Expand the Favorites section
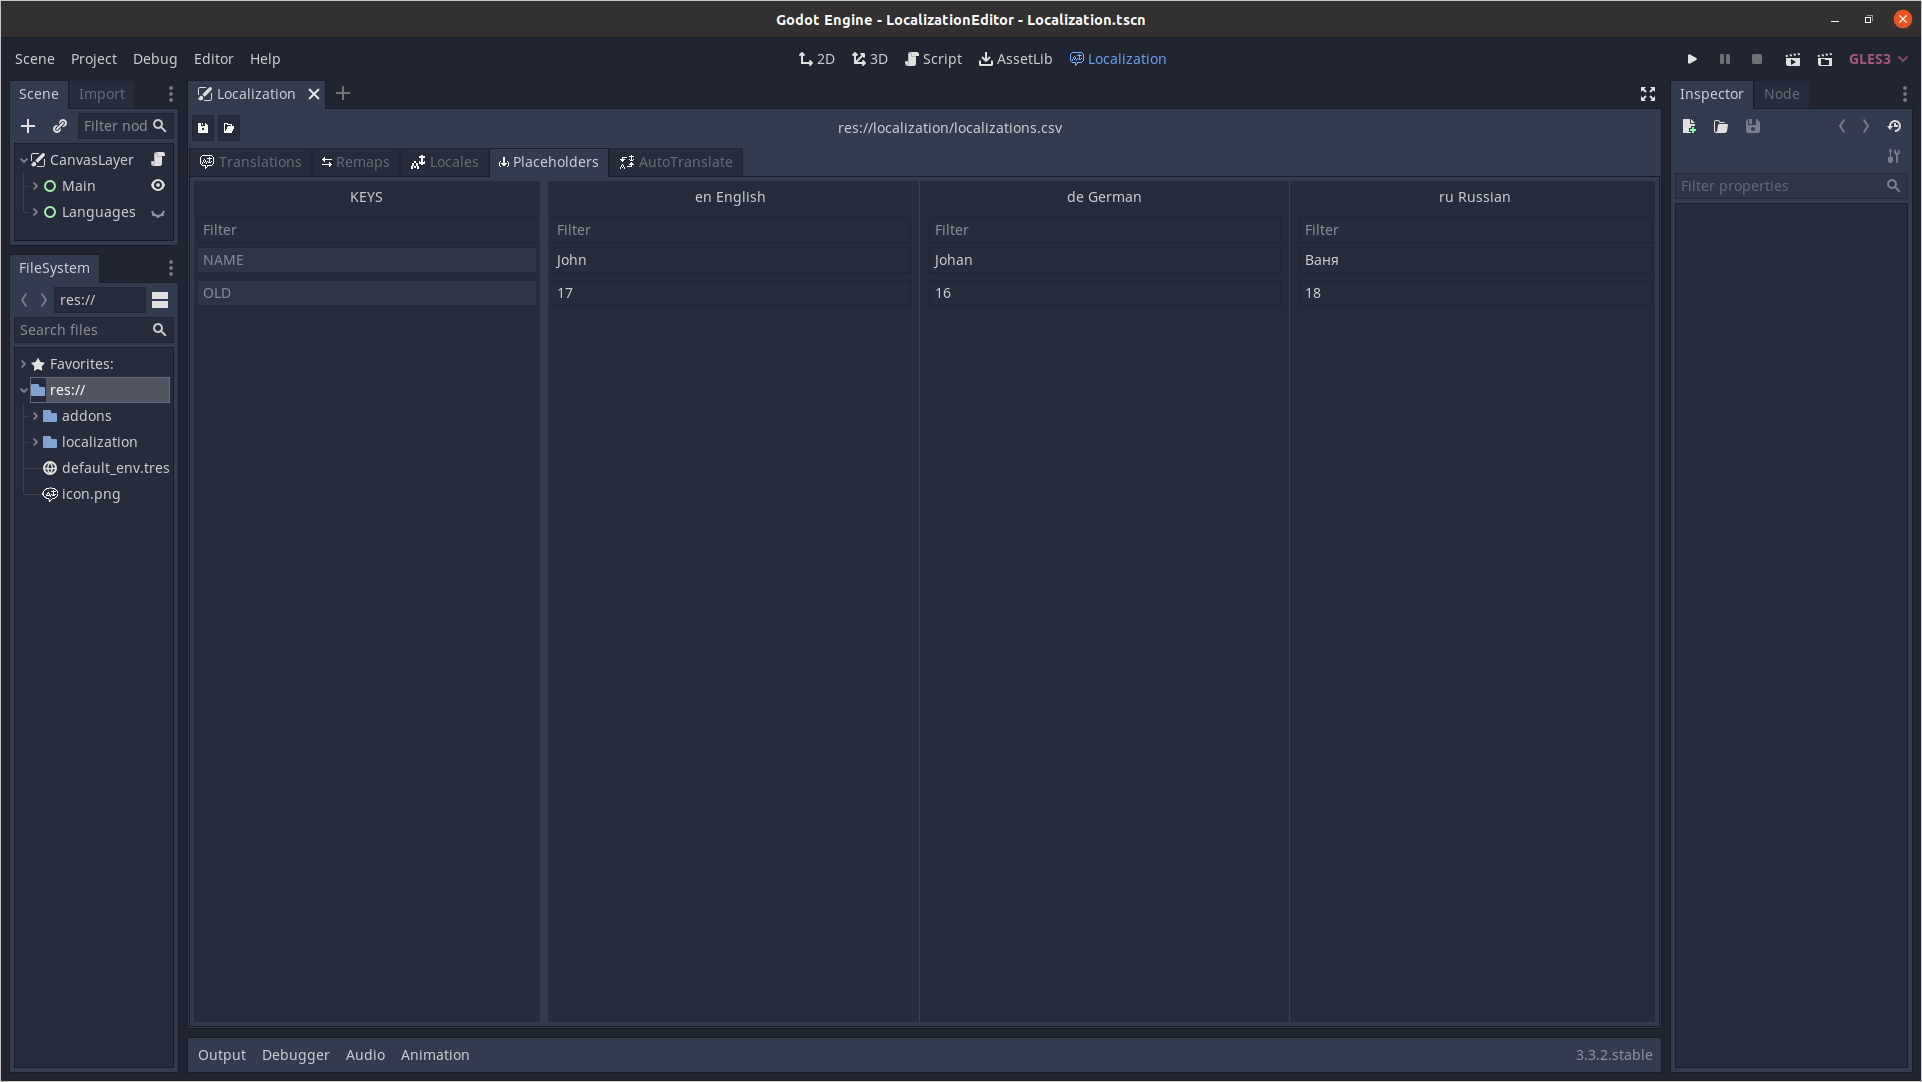1922x1082 pixels. [24, 364]
